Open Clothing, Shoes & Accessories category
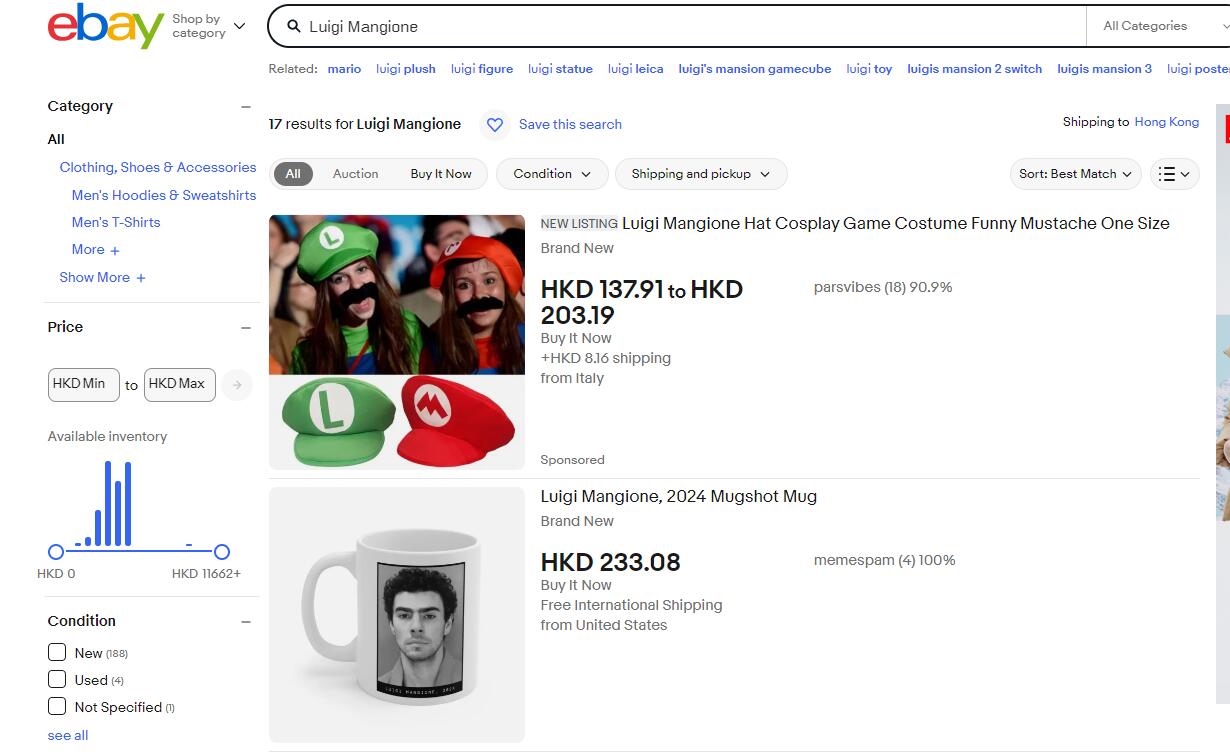This screenshot has width=1230, height=755. click(x=158, y=167)
